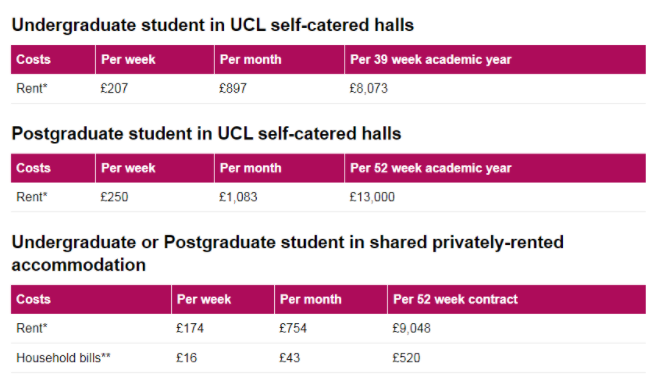Select the Postgraduate self-catered halls heading
This screenshot has height=380, width=654.
(206, 134)
